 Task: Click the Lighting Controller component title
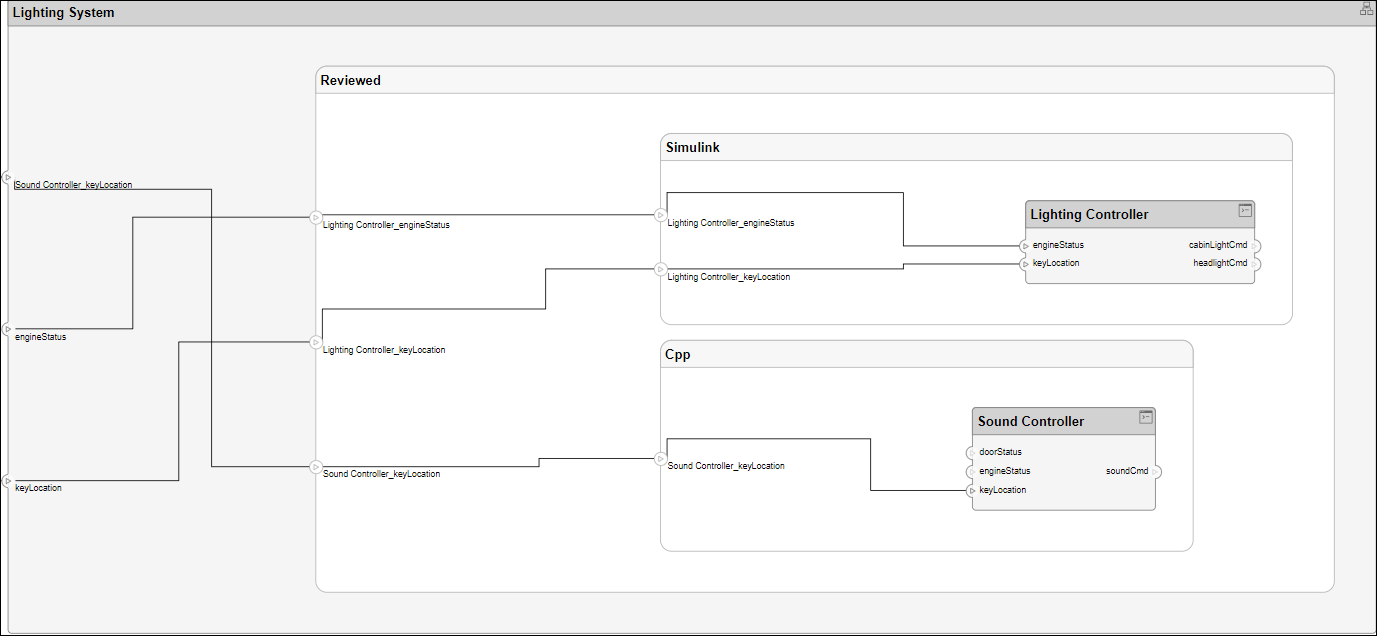coord(1089,214)
